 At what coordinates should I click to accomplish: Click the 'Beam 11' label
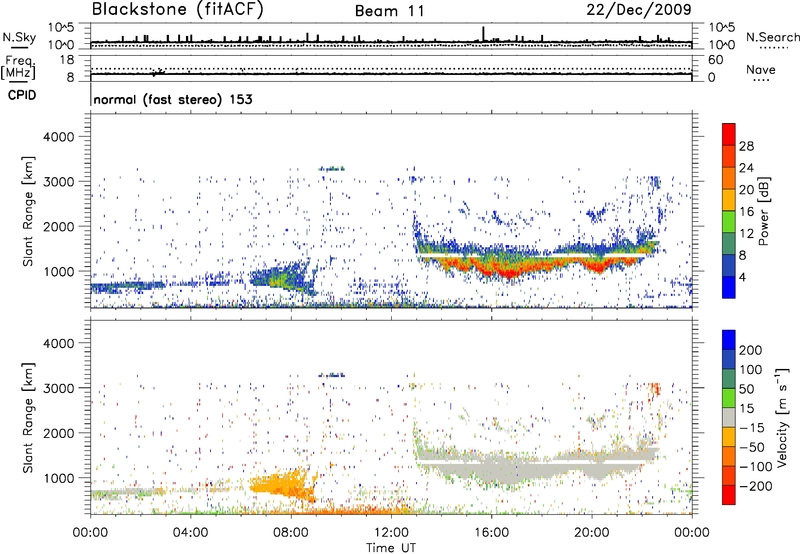click(390, 11)
